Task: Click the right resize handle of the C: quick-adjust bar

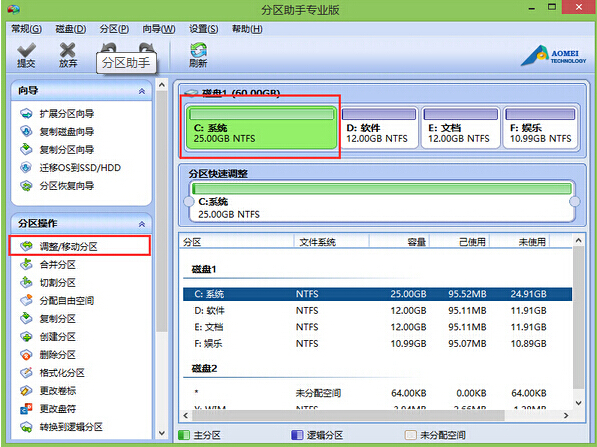Action: pos(575,201)
